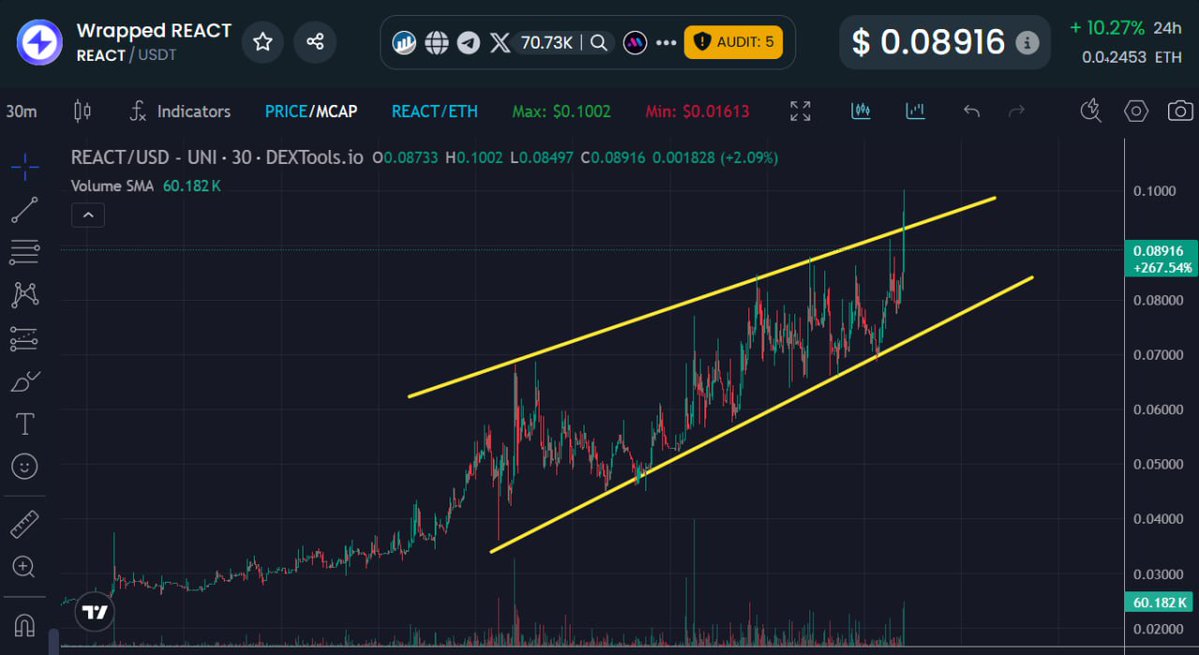
Task: Click the REACT/USD chart title
Action: (217, 158)
